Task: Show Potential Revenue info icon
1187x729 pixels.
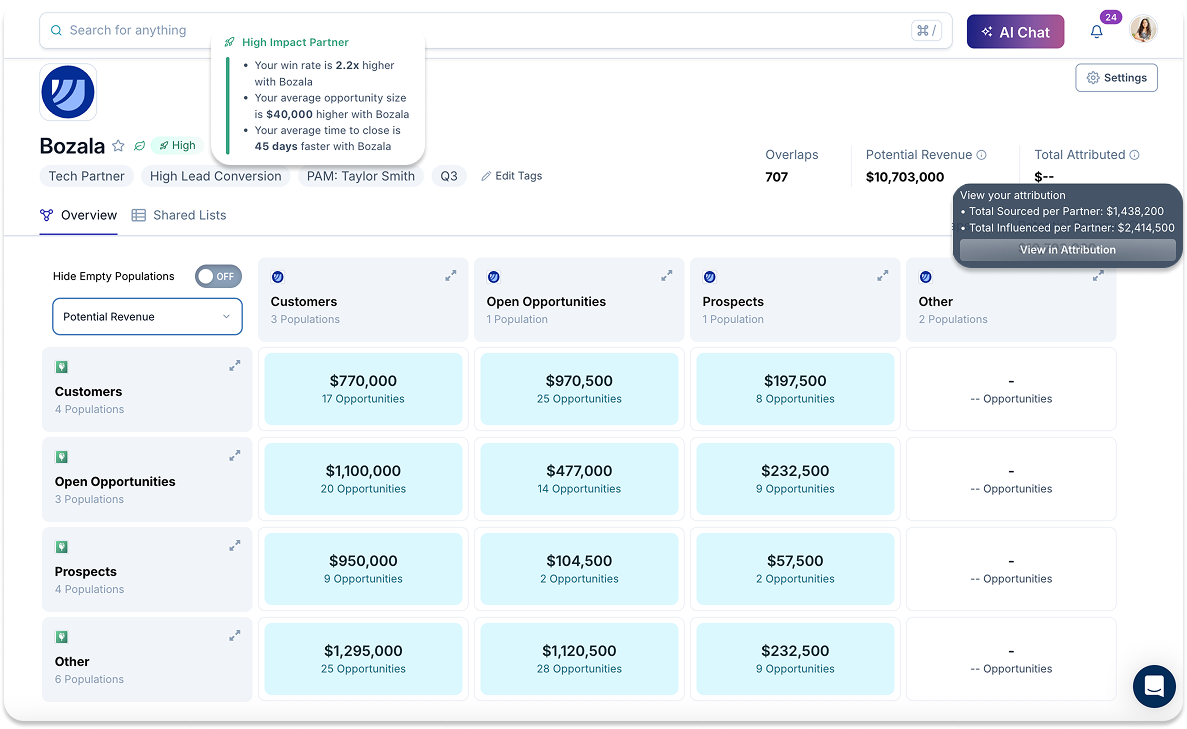Action: point(981,154)
